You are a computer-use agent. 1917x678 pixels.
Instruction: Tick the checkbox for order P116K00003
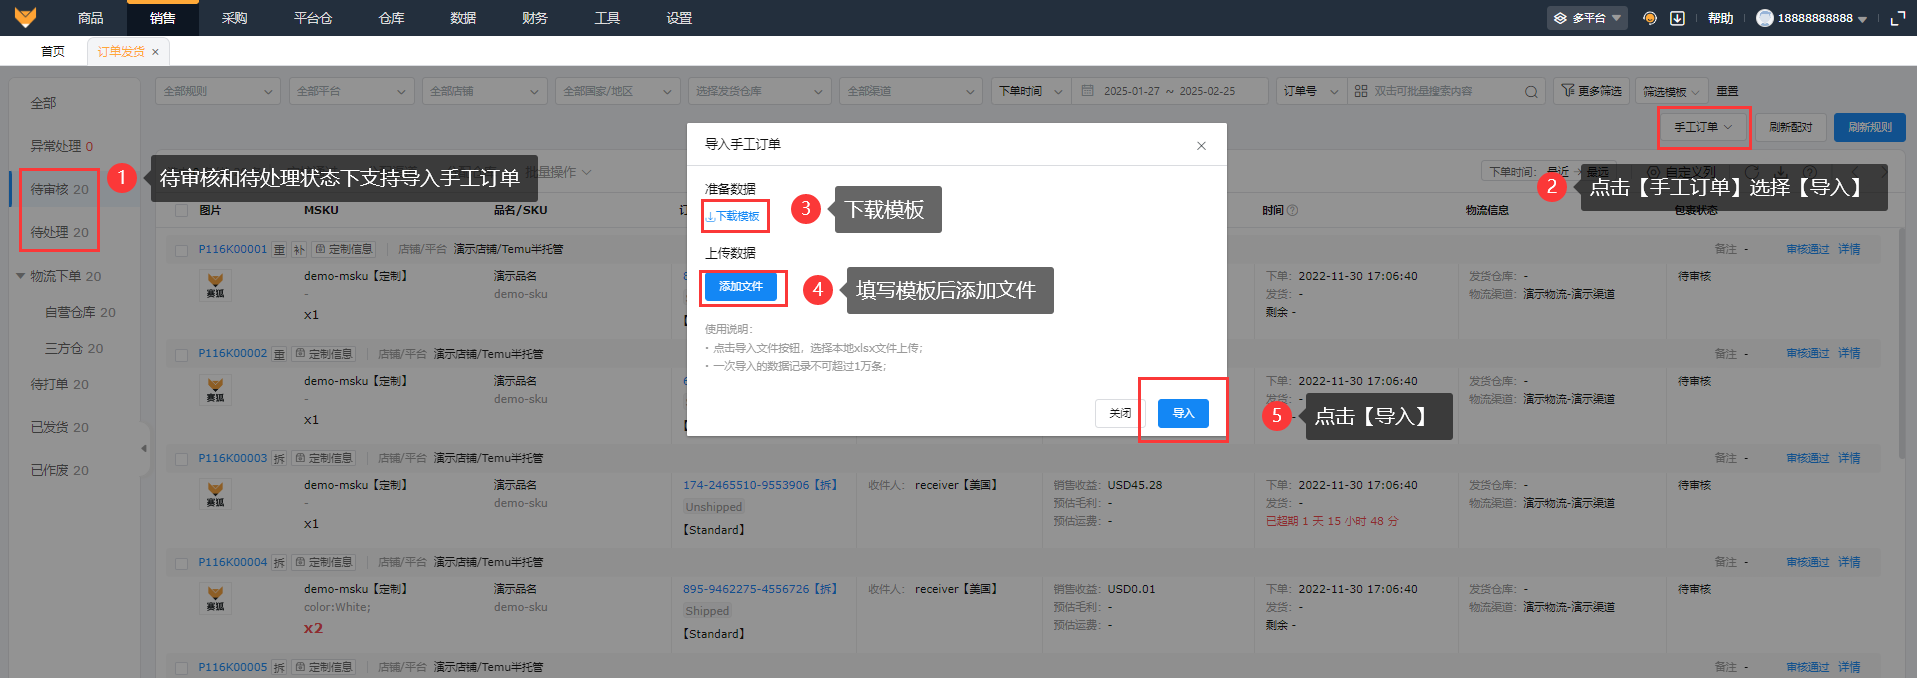click(181, 459)
